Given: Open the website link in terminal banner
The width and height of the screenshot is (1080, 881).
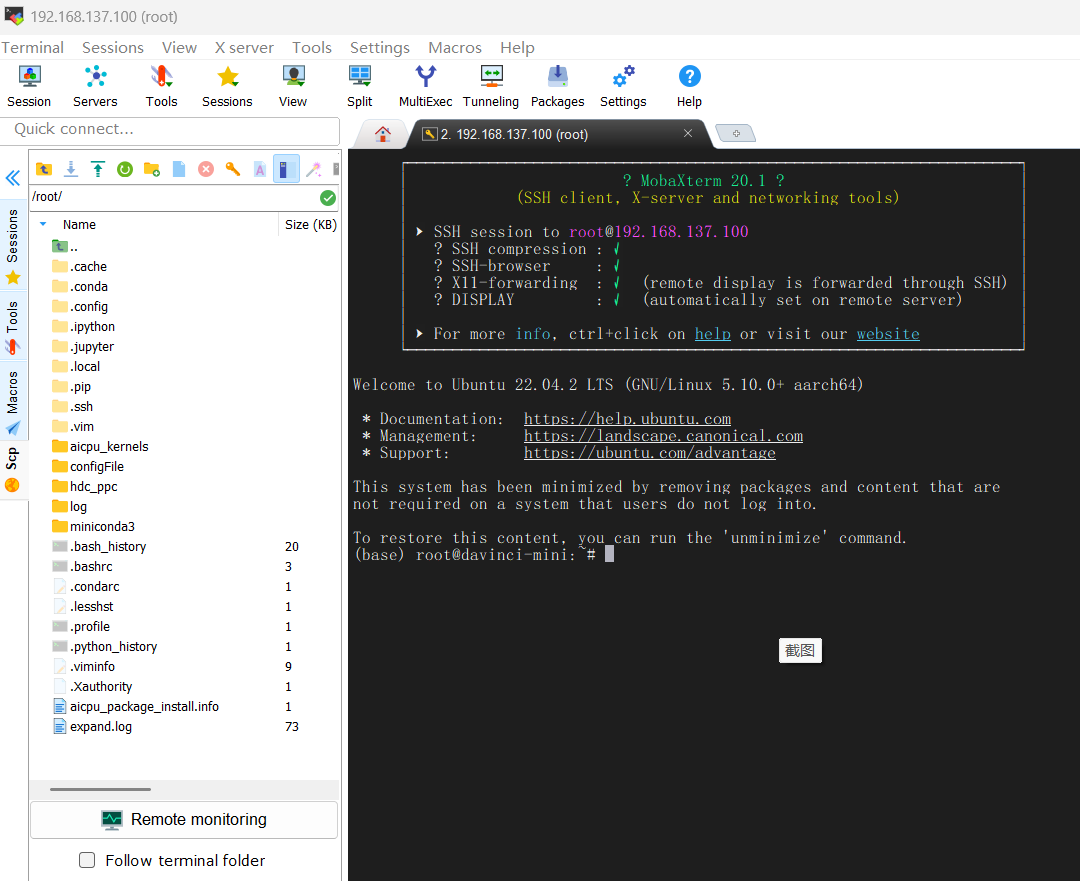Looking at the screenshot, I should click(x=888, y=334).
